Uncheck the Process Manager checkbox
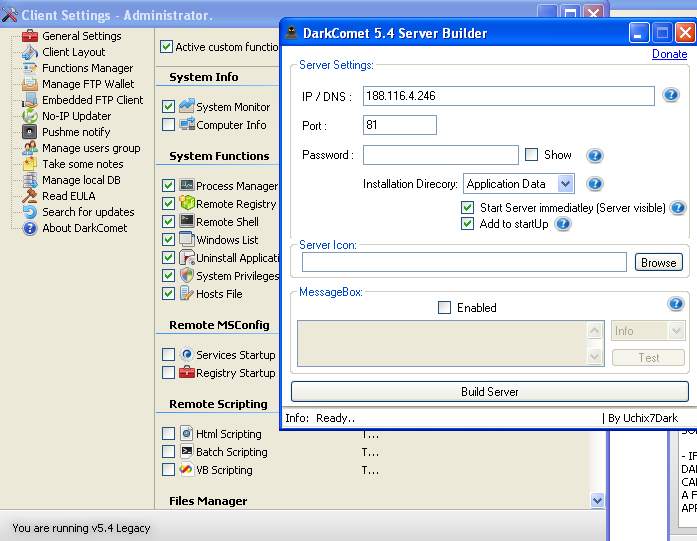Image resolution: width=697 pixels, height=541 pixels. [168, 185]
